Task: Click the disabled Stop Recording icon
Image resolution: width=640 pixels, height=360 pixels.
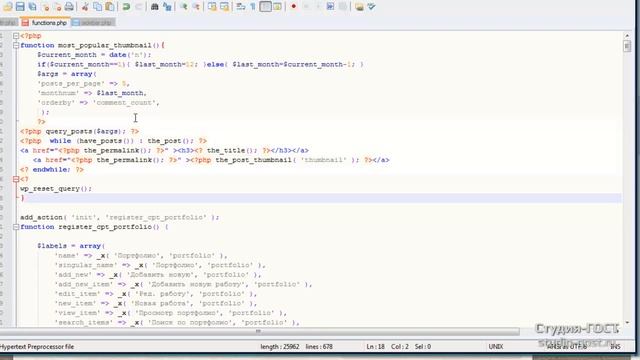Action: coord(306,7)
